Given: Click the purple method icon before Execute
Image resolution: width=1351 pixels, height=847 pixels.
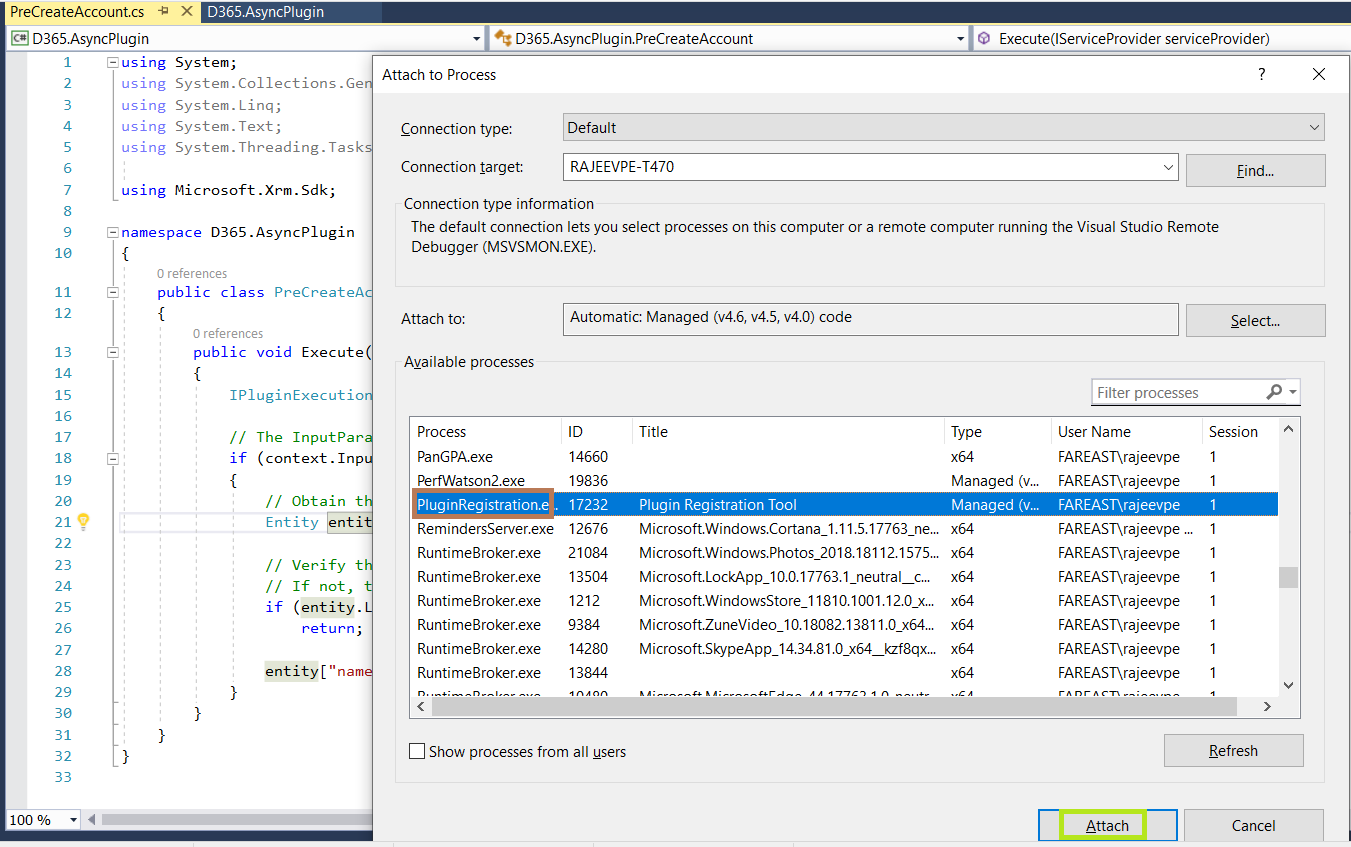Looking at the screenshot, I should pos(984,37).
